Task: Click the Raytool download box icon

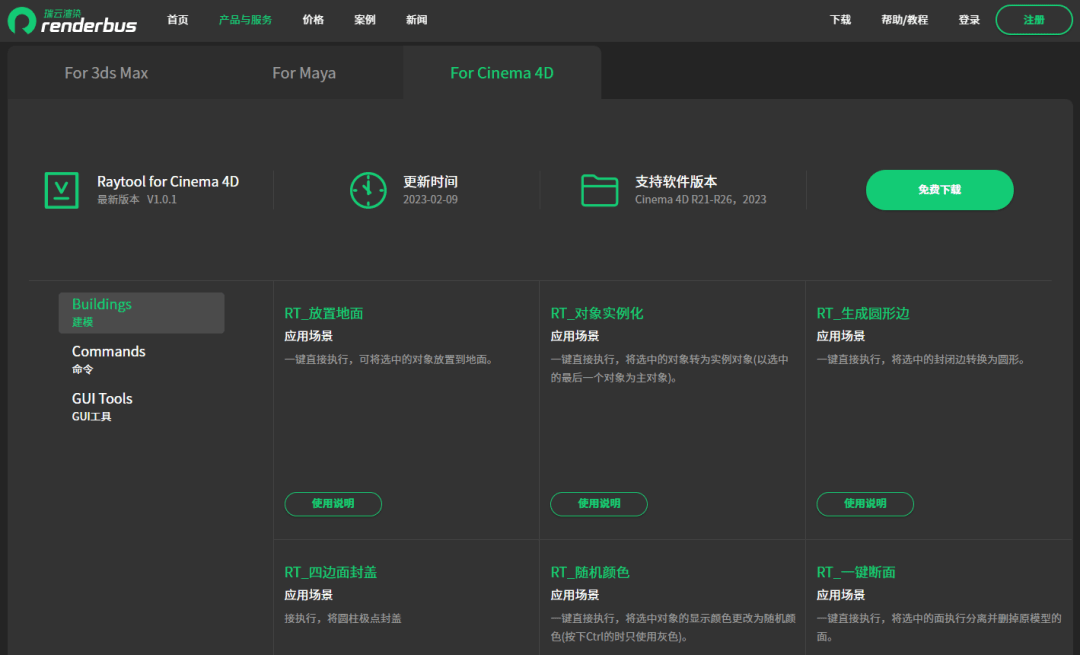Action: coord(61,190)
